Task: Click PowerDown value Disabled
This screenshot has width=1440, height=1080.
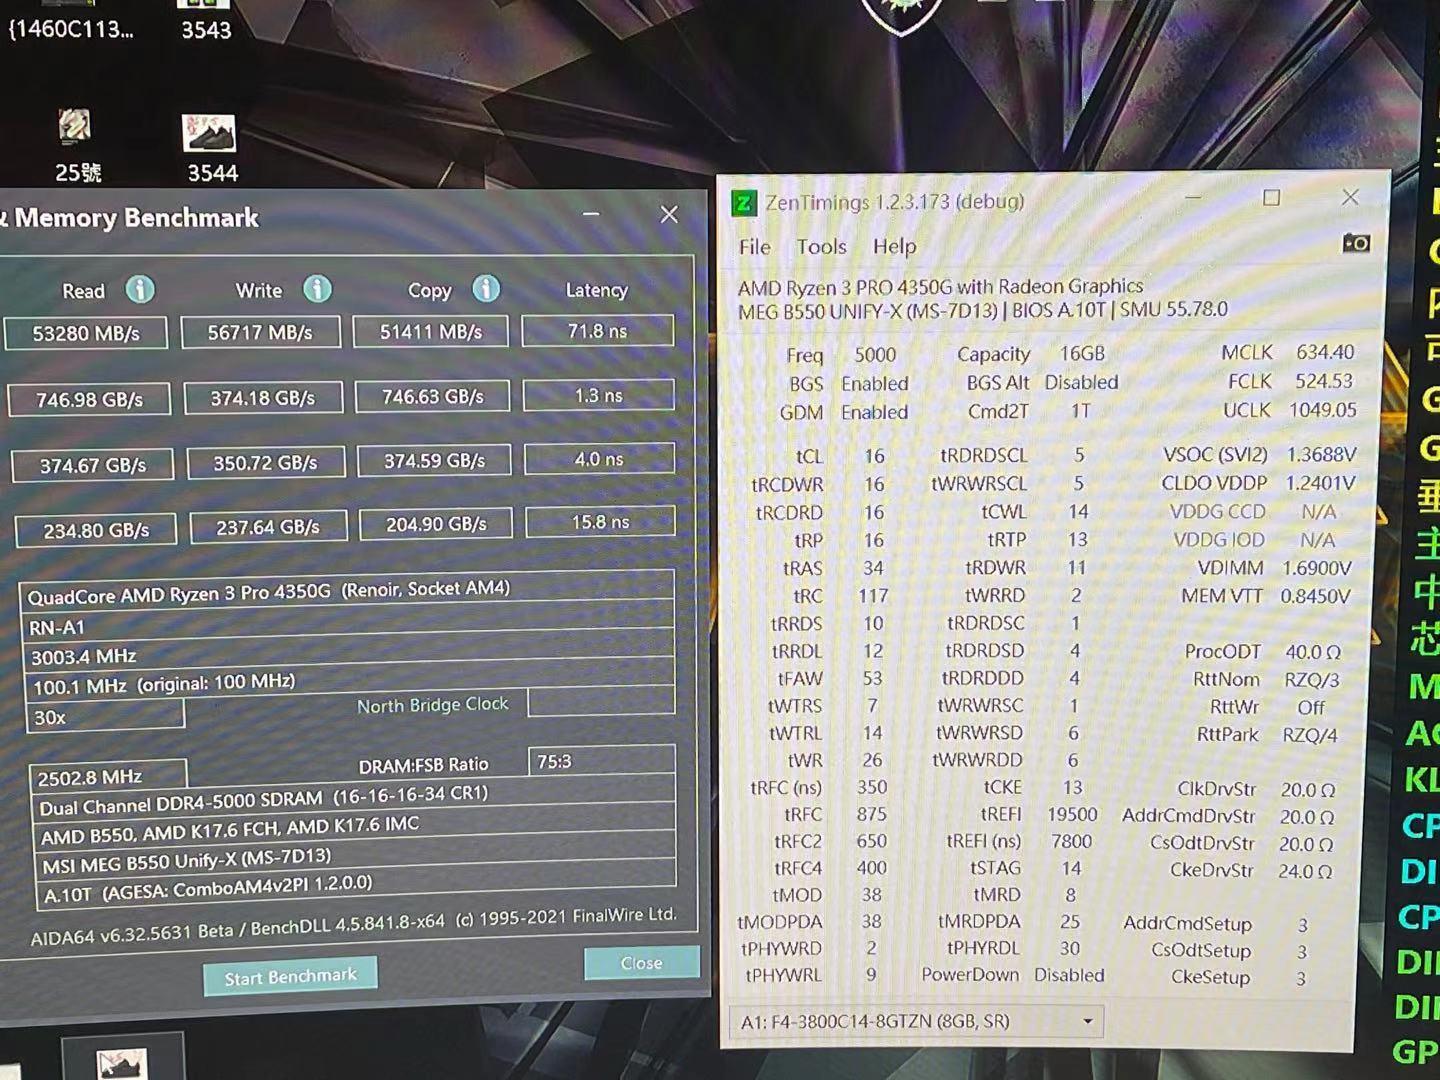Action: 1069,975
